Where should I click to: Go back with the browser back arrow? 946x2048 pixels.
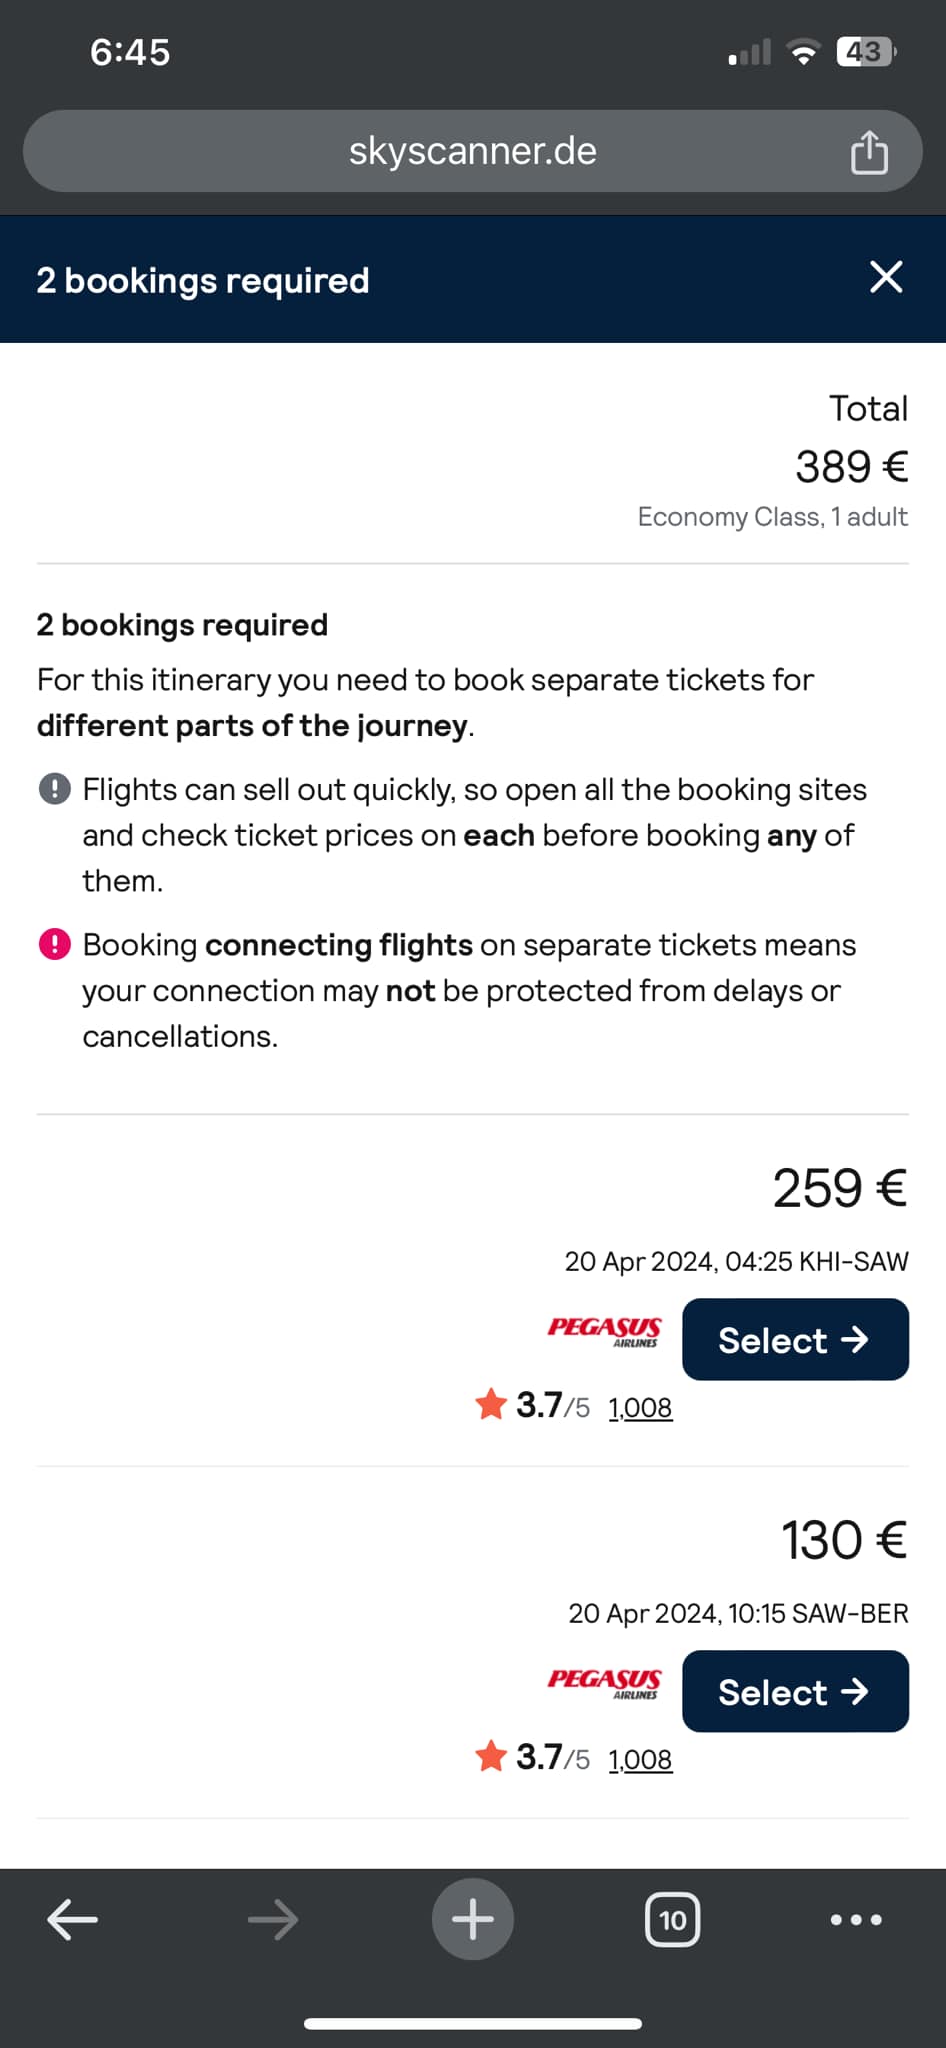73,1919
